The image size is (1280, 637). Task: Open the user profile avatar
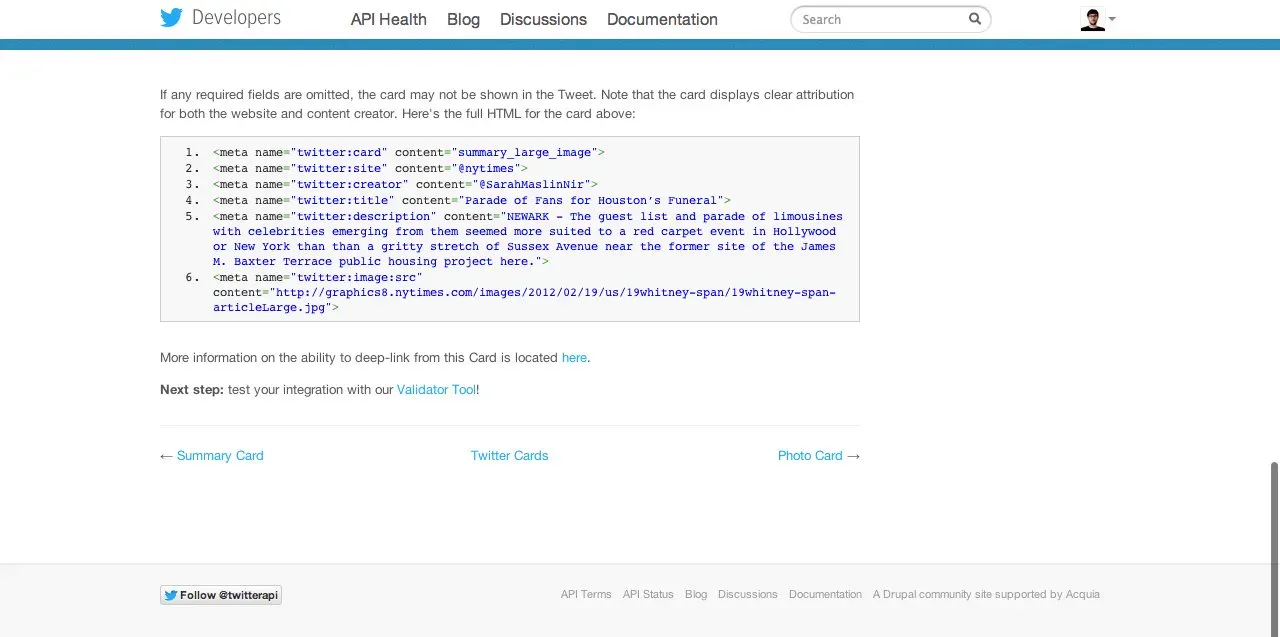pyautogui.click(x=1091, y=18)
